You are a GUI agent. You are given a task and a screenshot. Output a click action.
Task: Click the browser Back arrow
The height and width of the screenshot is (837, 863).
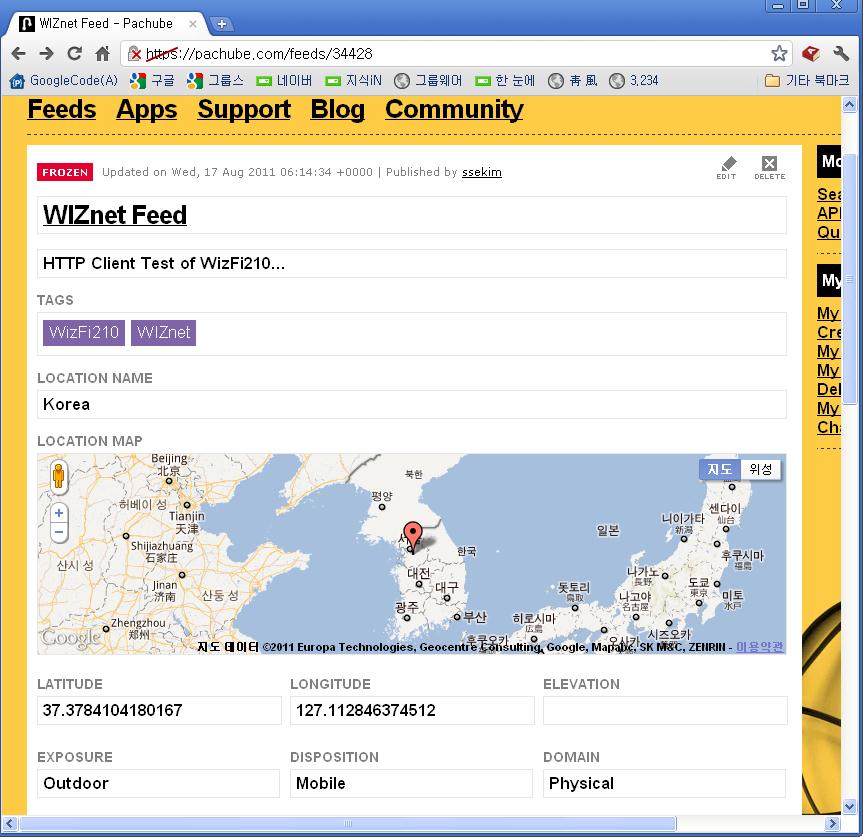tap(18, 53)
